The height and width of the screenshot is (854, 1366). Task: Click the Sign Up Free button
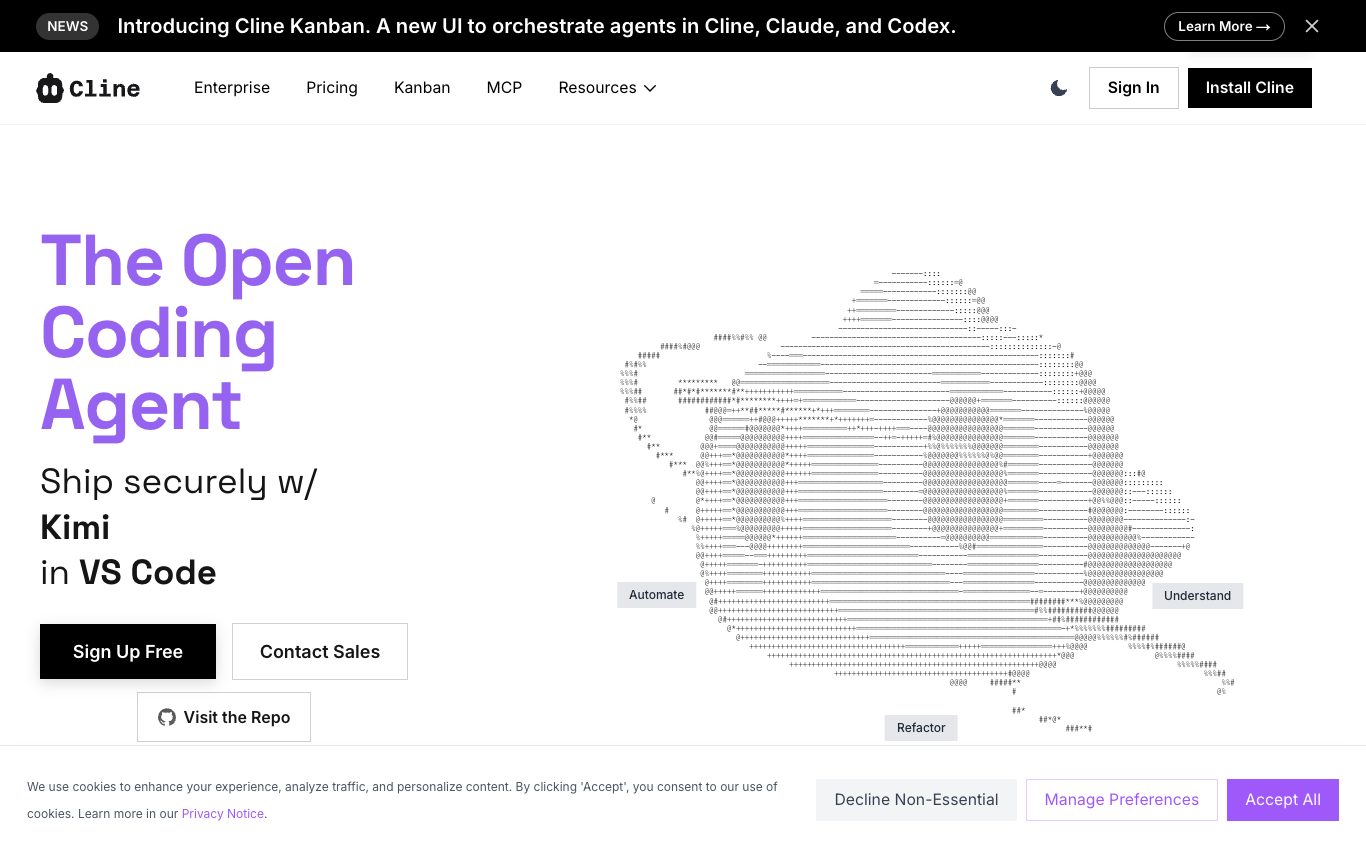click(128, 652)
